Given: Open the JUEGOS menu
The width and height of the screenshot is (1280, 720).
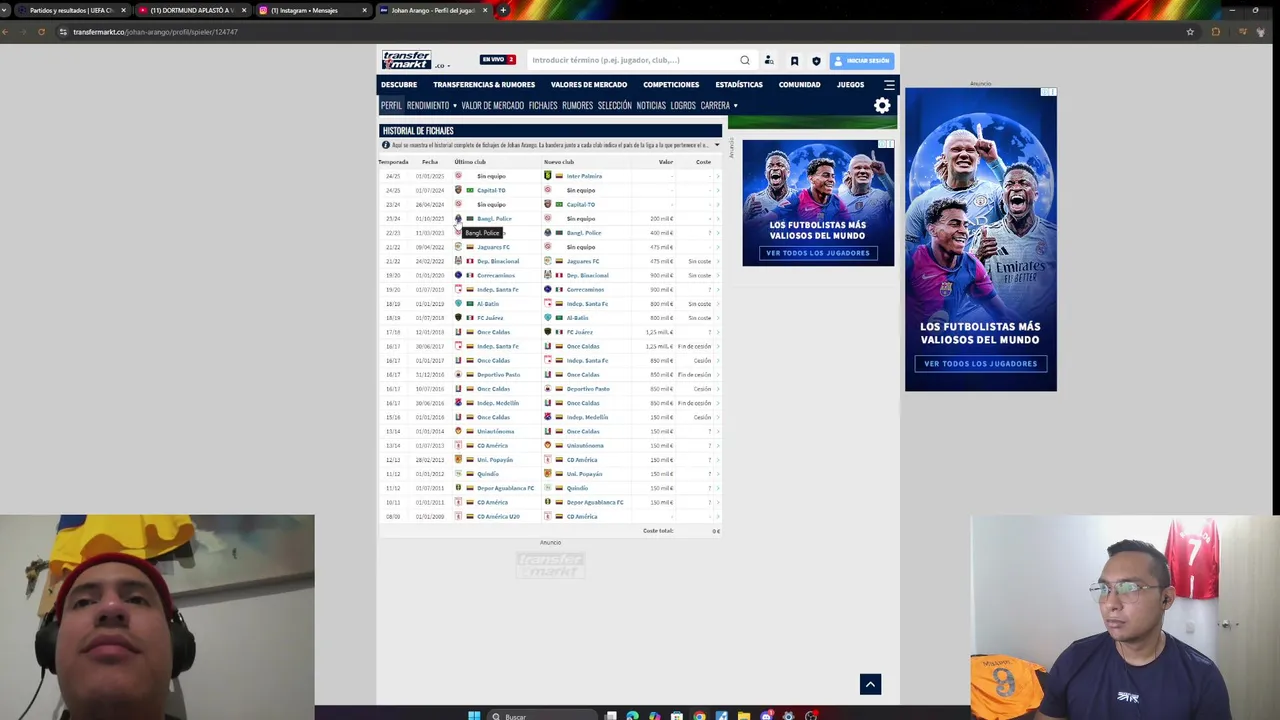Looking at the screenshot, I should tap(851, 85).
